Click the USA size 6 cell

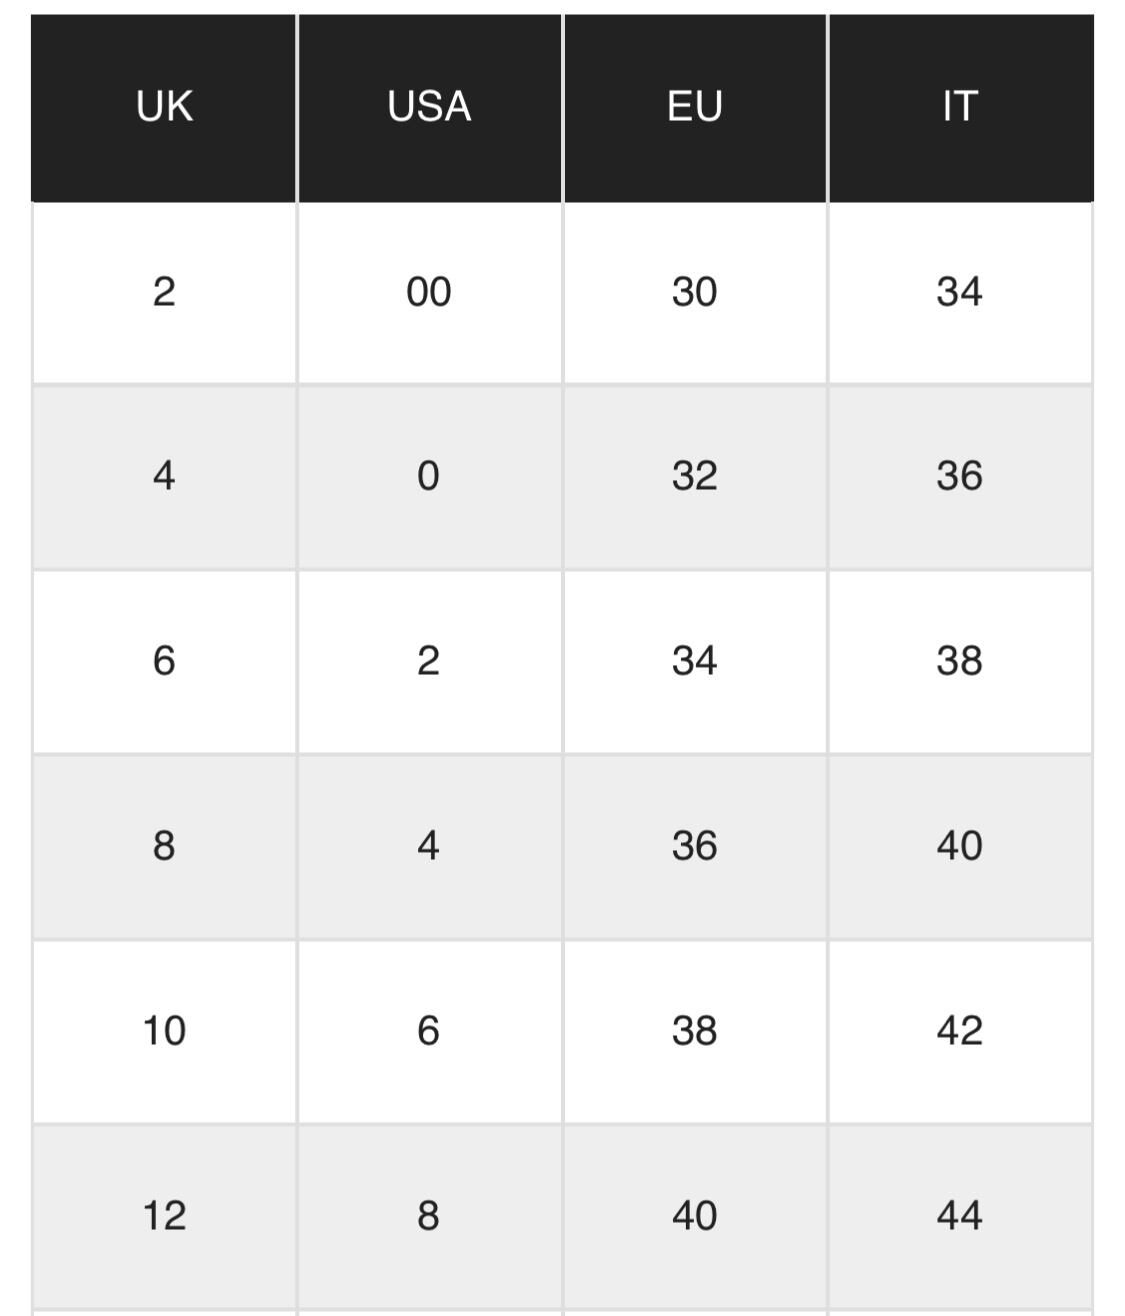pos(429,1031)
